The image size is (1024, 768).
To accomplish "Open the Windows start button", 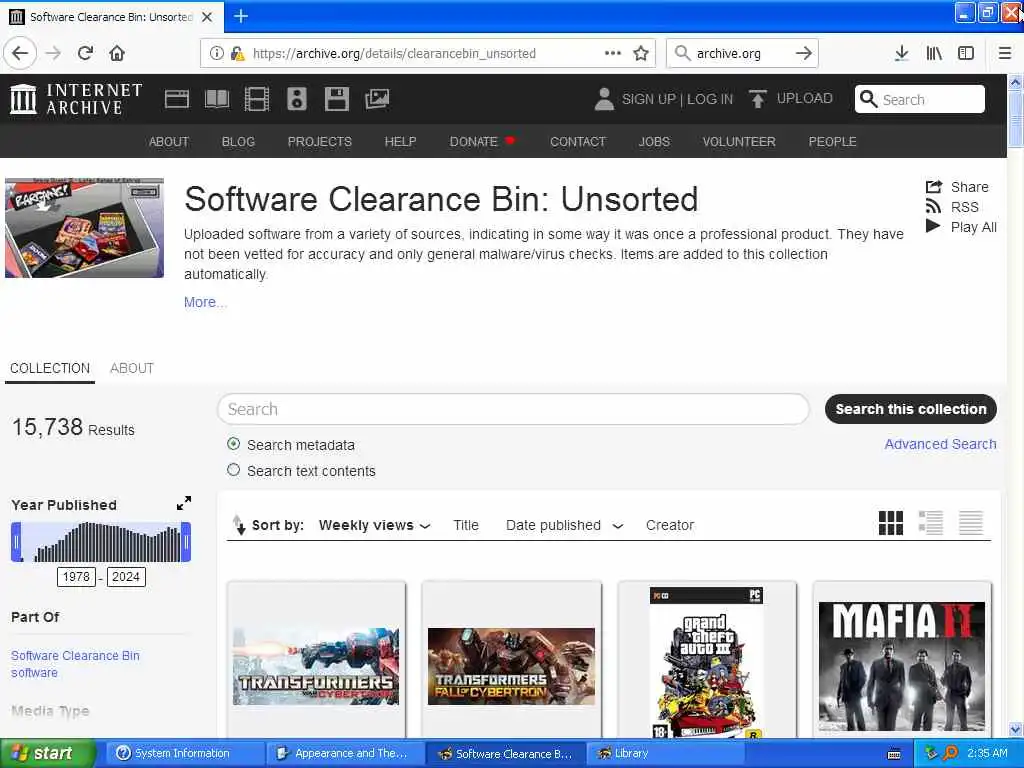I will point(47,754).
